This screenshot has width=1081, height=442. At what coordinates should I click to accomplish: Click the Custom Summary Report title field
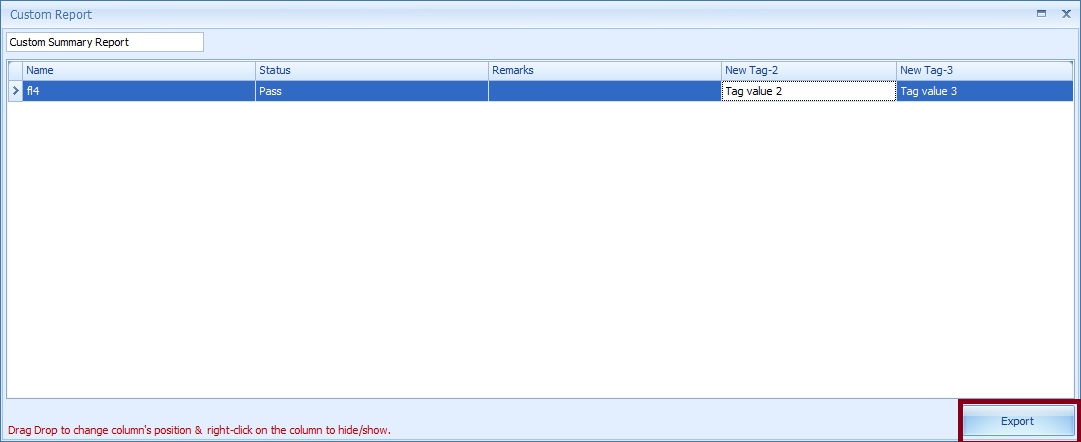[x=105, y=42]
